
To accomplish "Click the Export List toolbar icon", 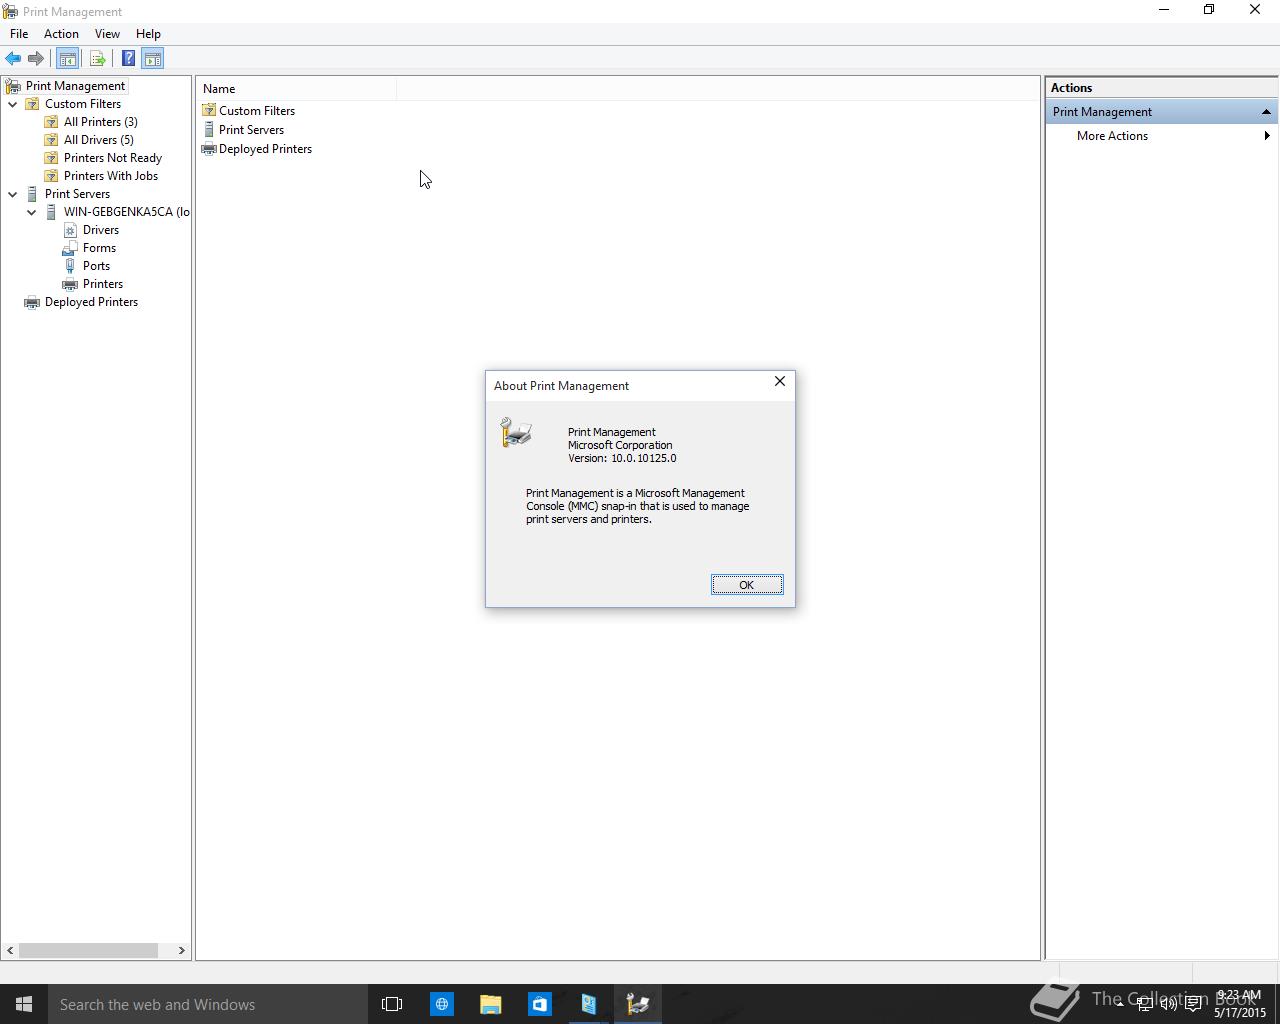I will (x=97, y=59).
